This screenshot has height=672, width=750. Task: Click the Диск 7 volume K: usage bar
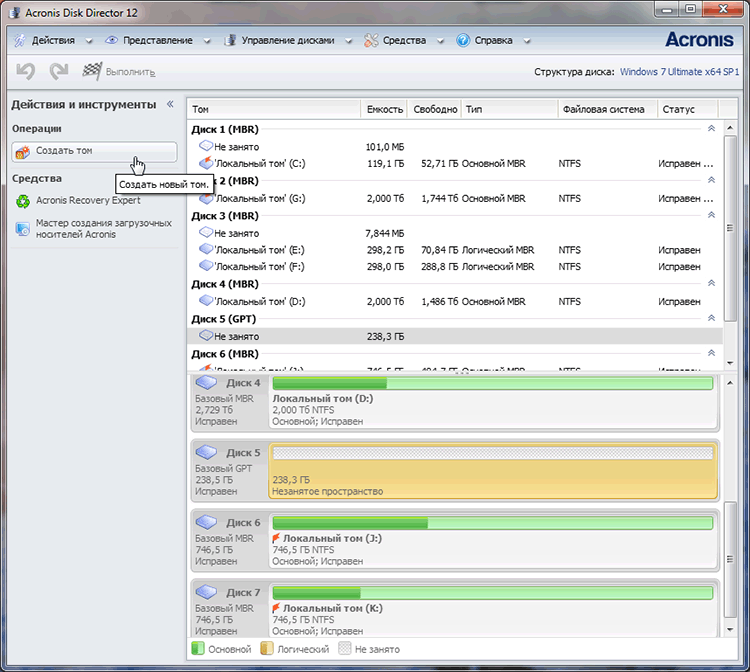tap(493, 593)
